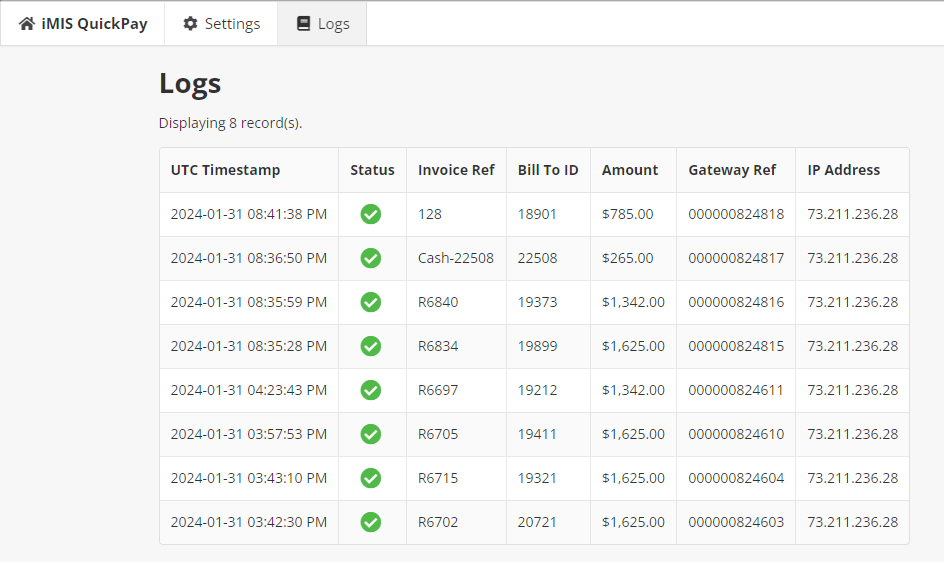This screenshot has height=562, width=944.
Task: Click green checkmark next to R6705
Action: [x=371, y=434]
